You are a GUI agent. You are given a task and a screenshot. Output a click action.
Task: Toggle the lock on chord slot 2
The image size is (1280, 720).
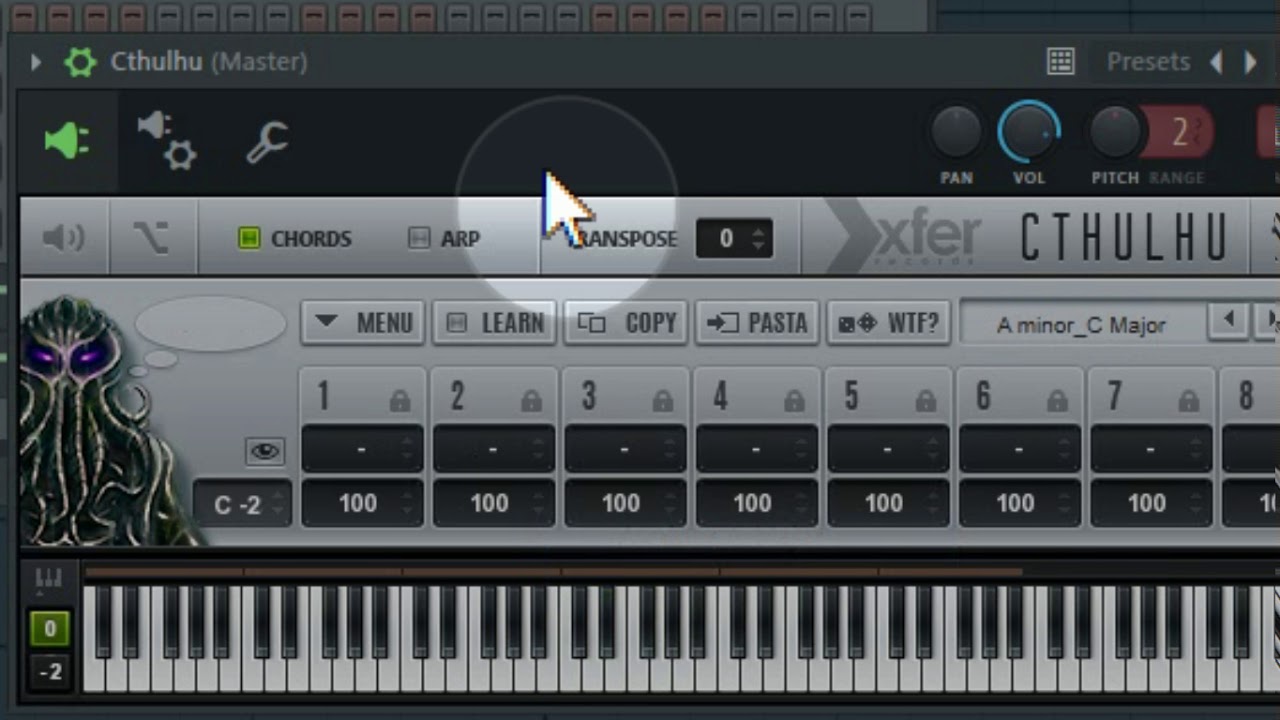pos(531,401)
